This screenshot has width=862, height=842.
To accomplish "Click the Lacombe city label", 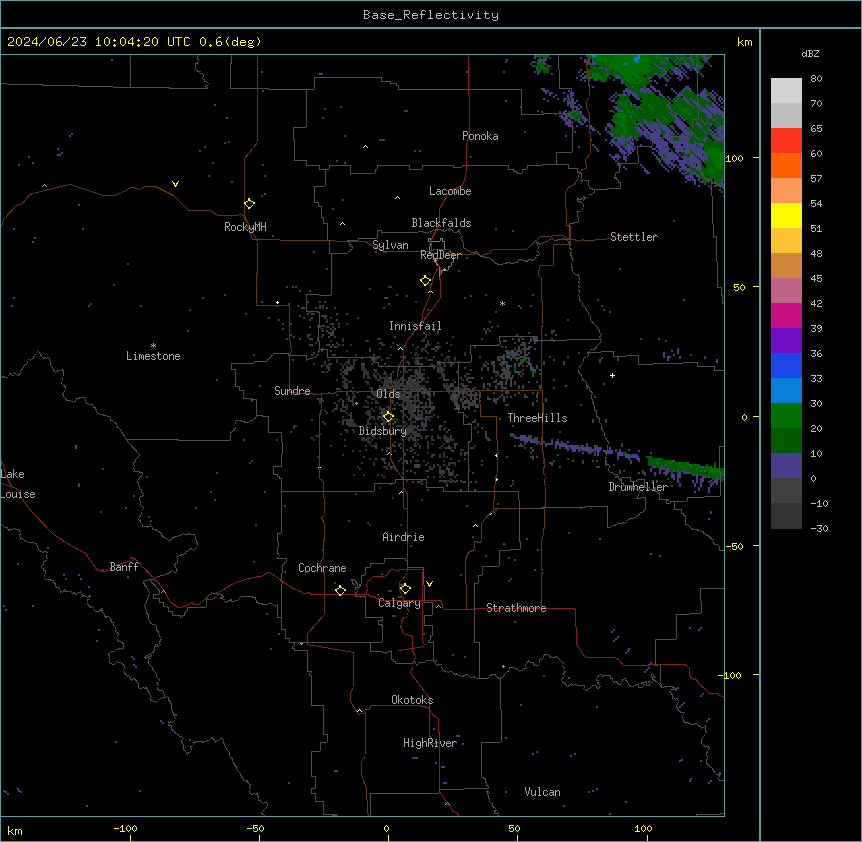I will point(450,191).
